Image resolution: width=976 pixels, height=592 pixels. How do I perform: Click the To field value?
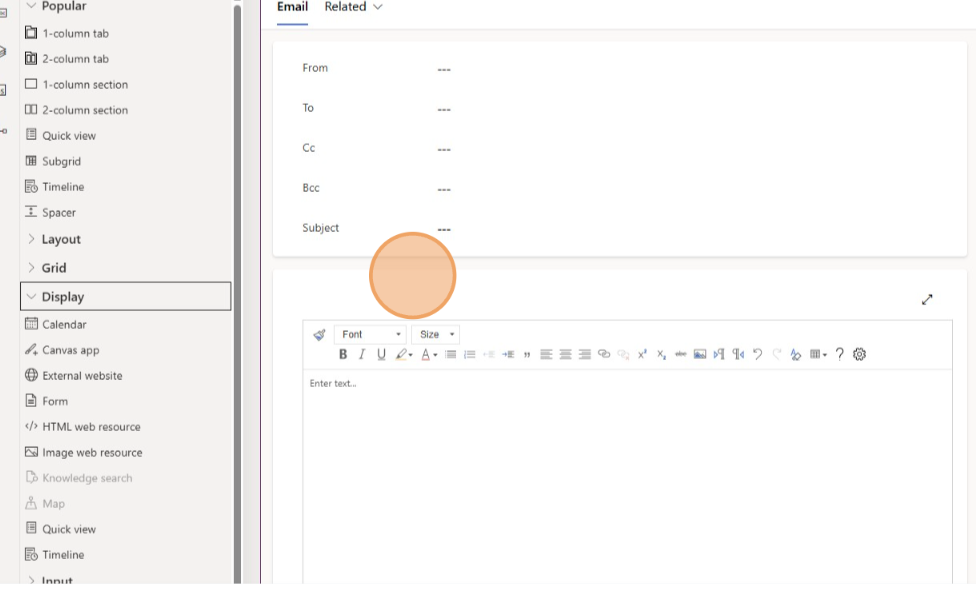[x=443, y=109]
